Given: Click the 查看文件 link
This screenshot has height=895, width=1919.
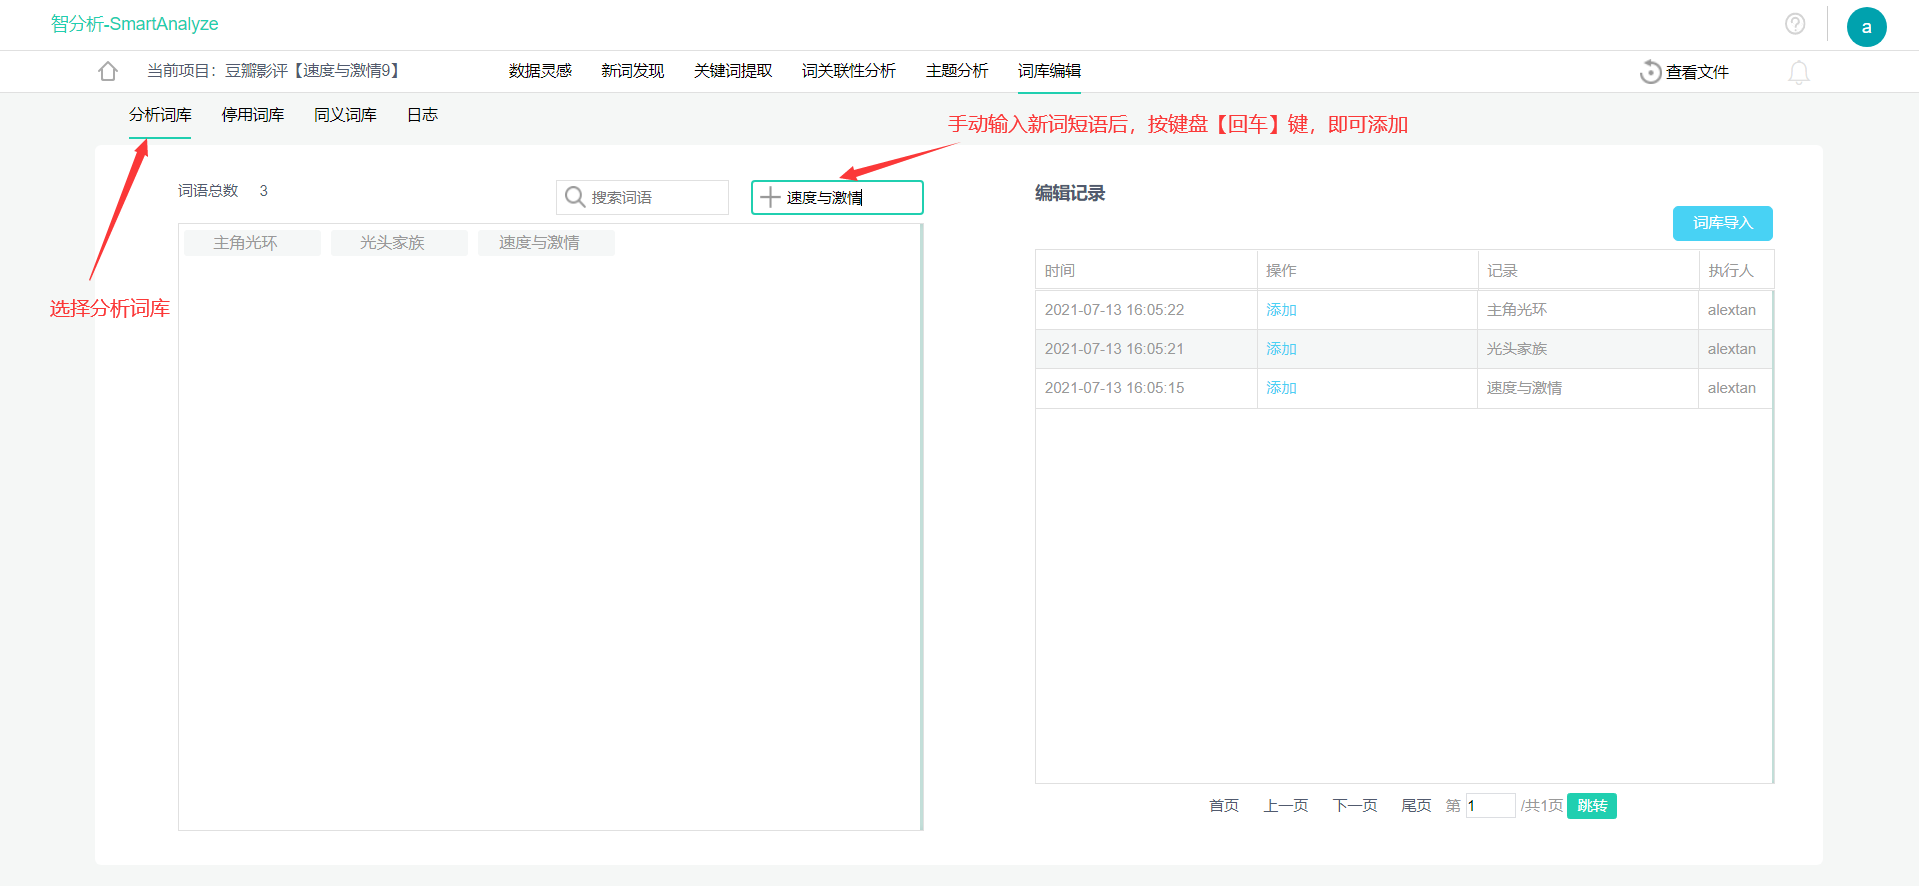Looking at the screenshot, I should (x=1697, y=72).
